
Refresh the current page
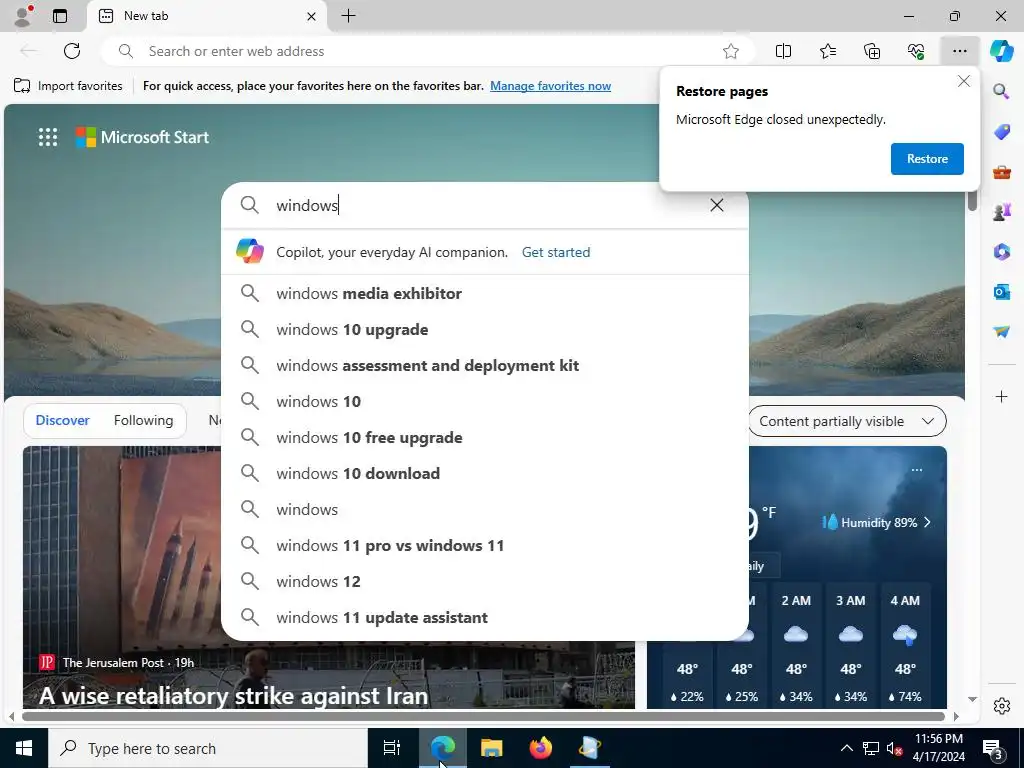pos(72,51)
